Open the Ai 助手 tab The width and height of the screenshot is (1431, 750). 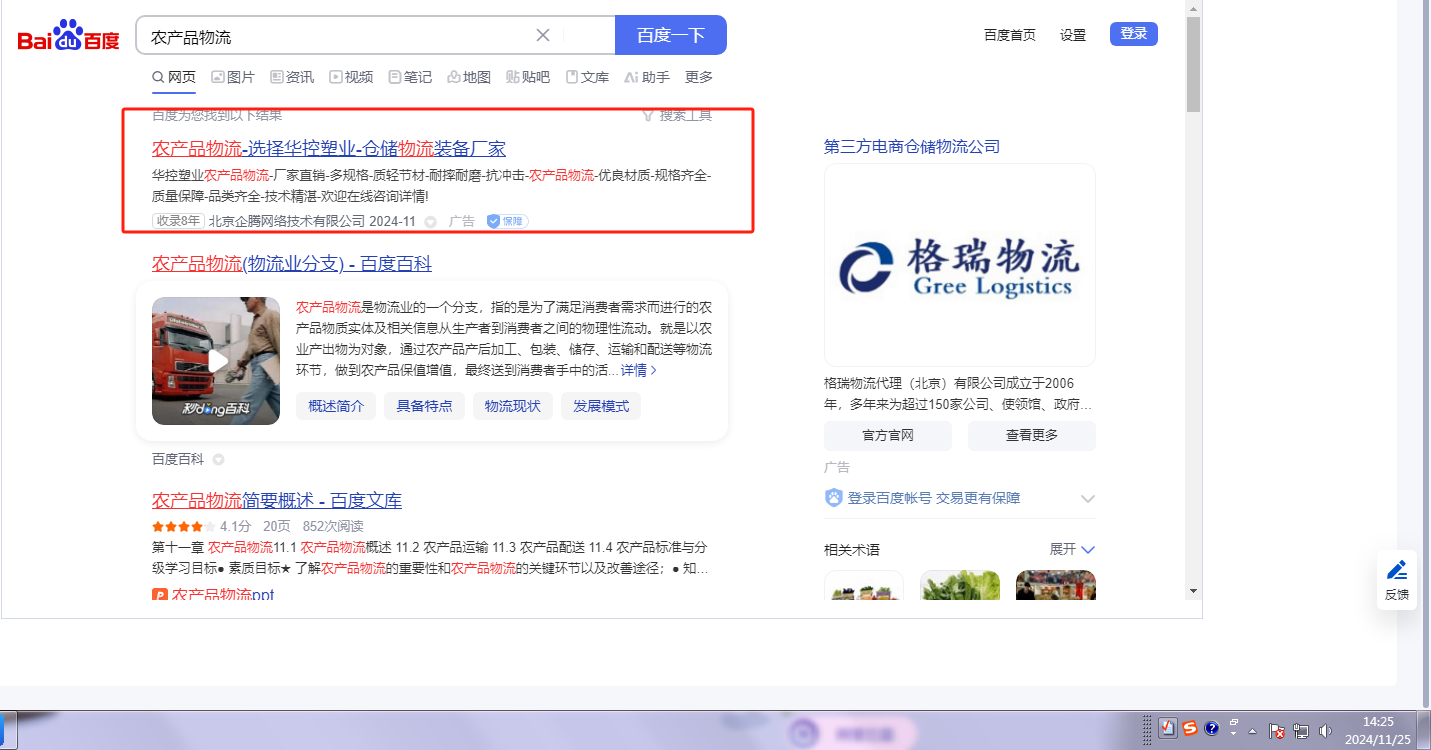tap(646, 77)
